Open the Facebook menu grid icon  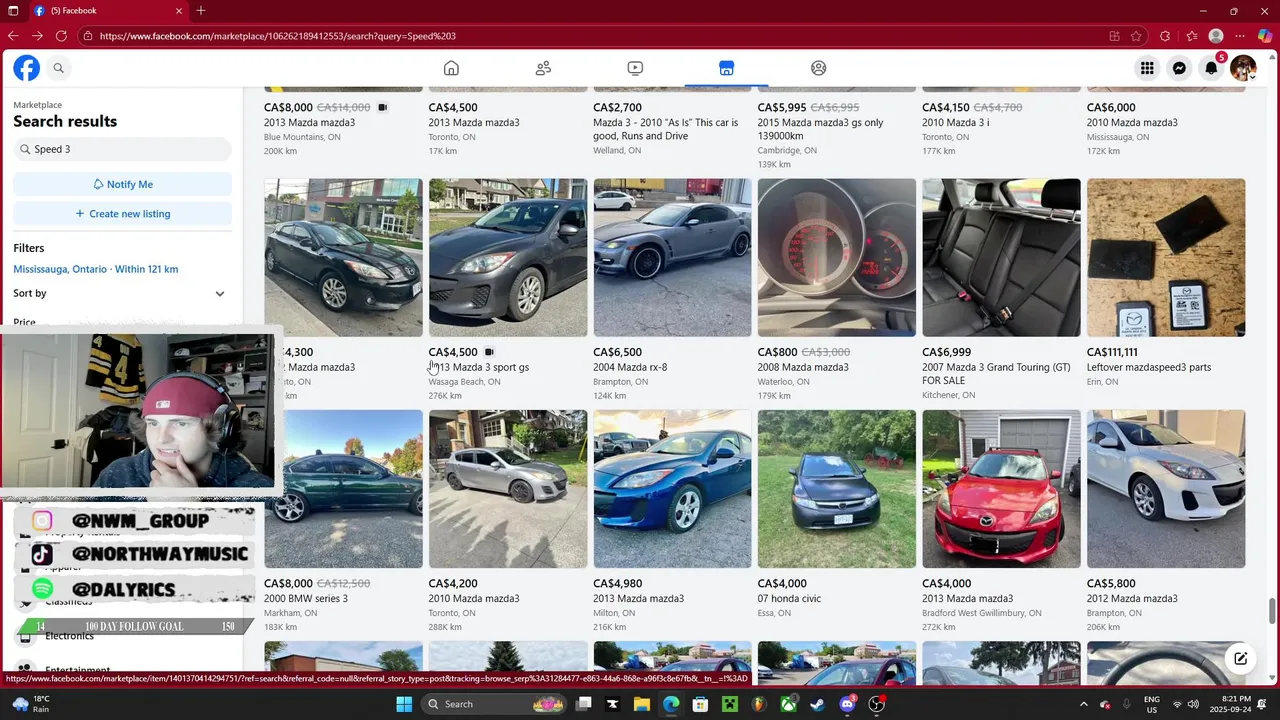[x=1147, y=68]
